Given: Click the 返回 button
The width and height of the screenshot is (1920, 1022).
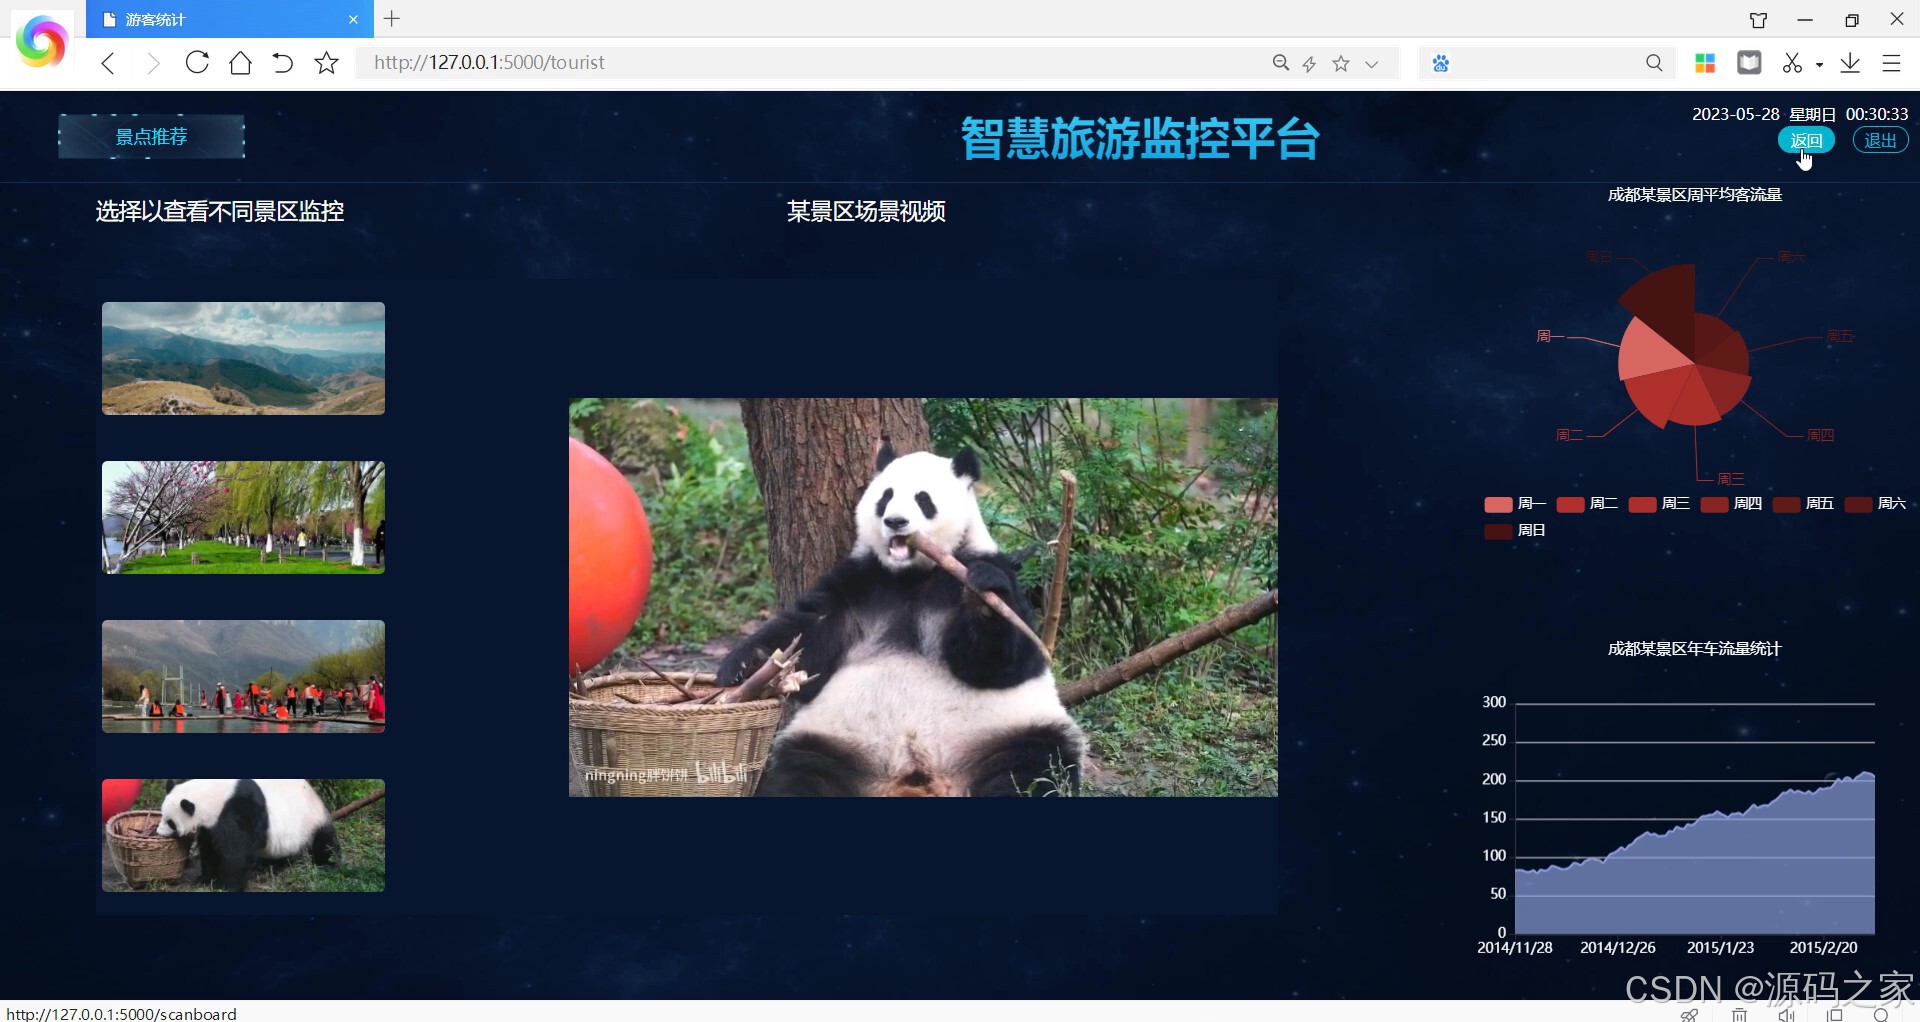Looking at the screenshot, I should coord(1806,141).
